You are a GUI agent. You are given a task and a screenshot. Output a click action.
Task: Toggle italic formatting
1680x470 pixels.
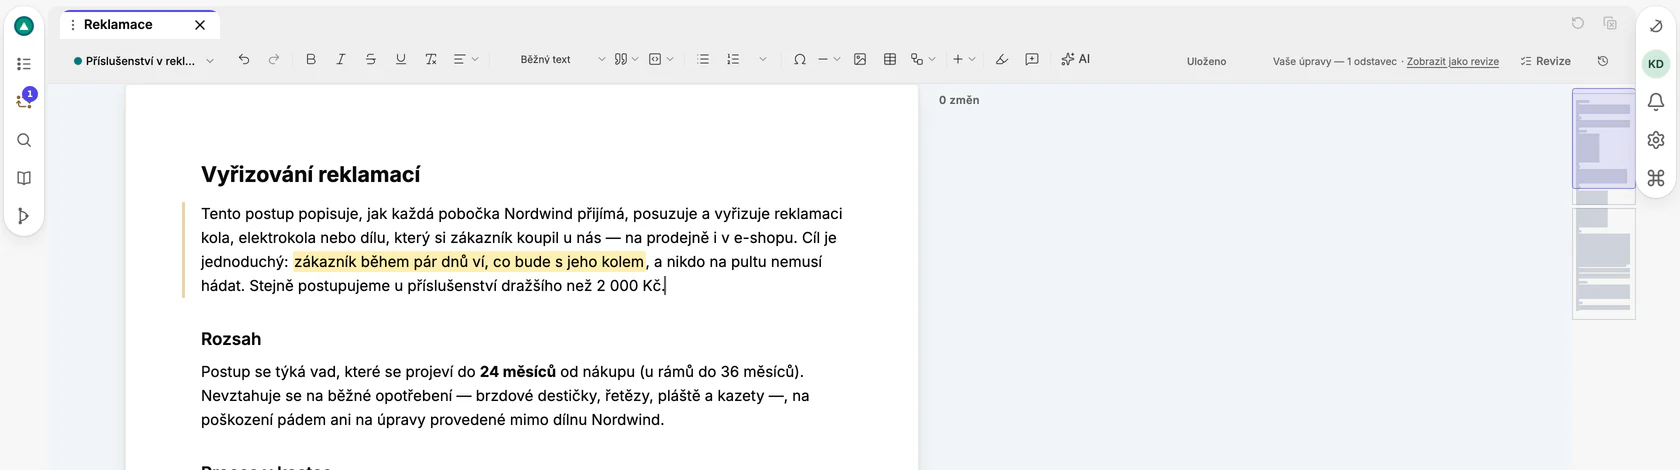click(x=341, y=60)
